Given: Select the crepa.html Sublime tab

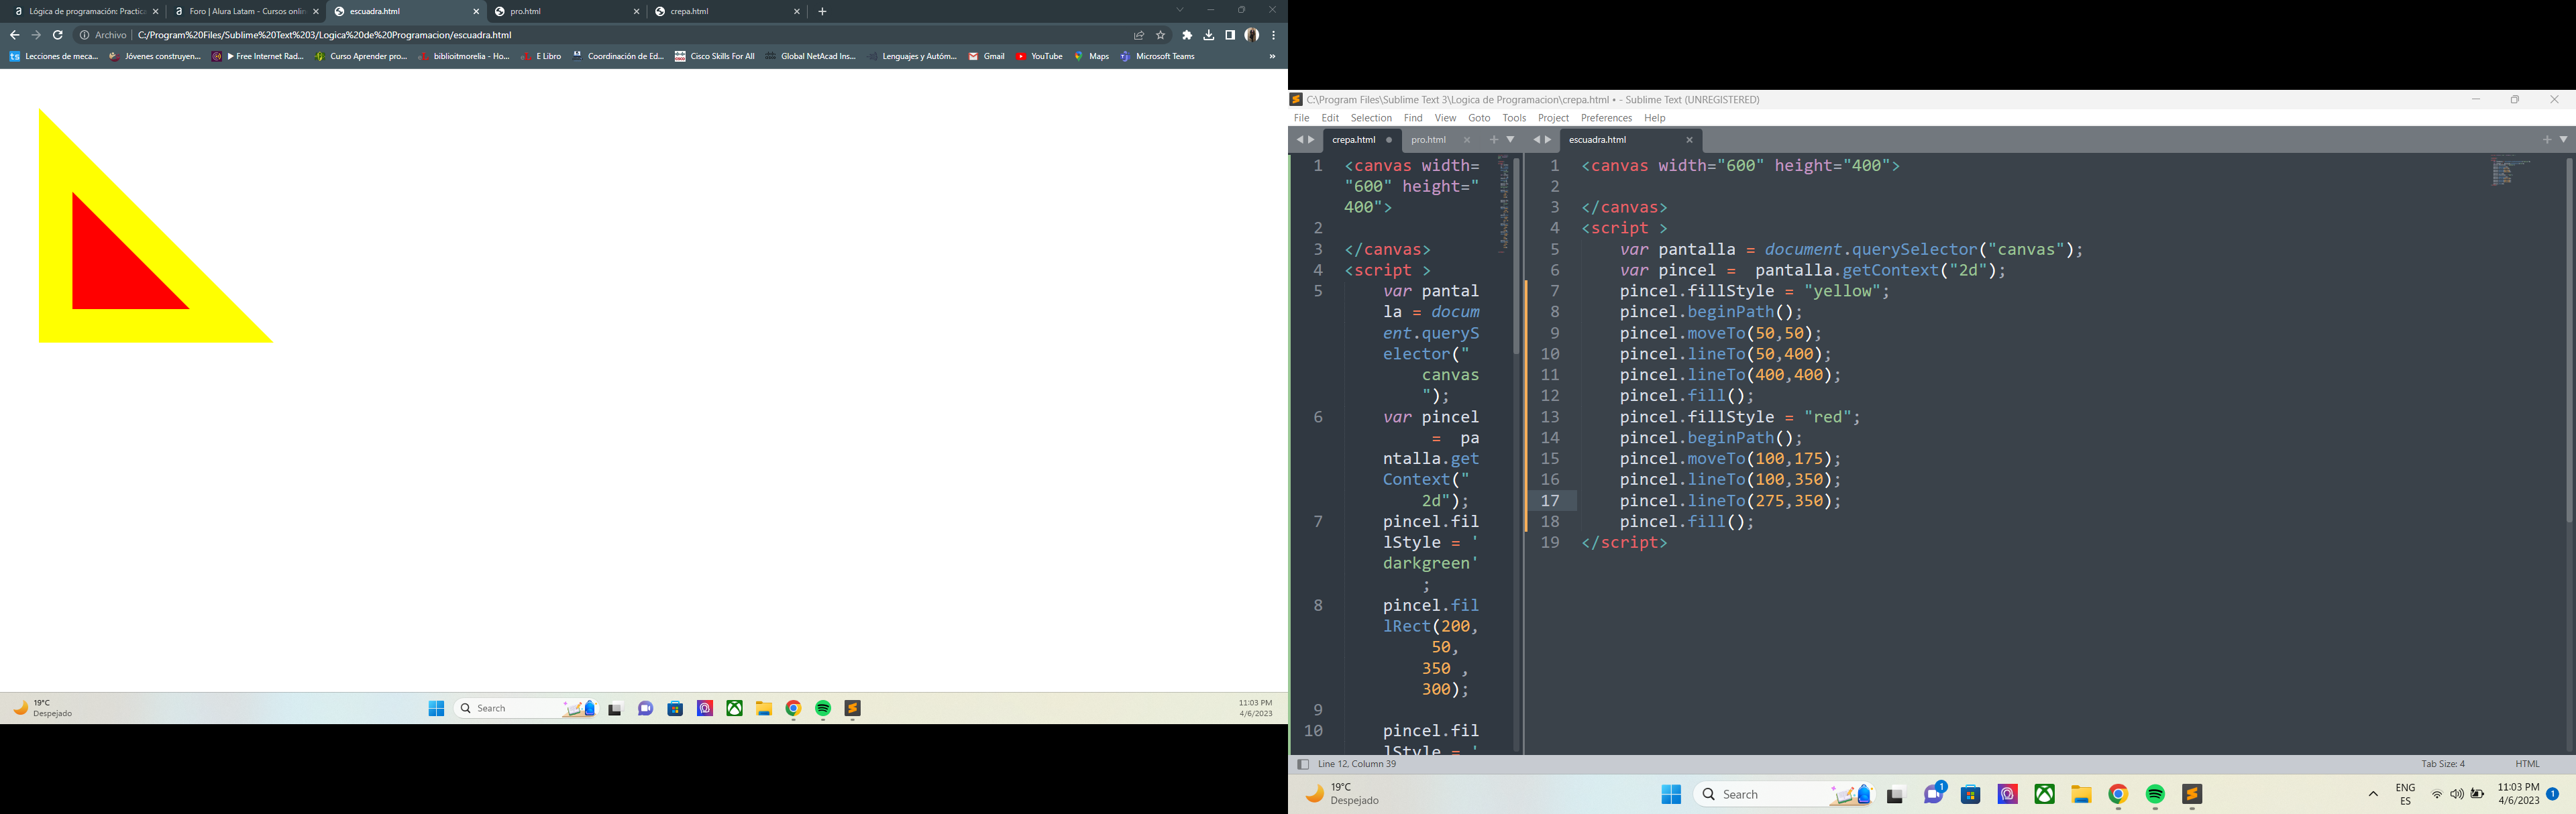Looking at the screenshot, I should (1361, 140).
